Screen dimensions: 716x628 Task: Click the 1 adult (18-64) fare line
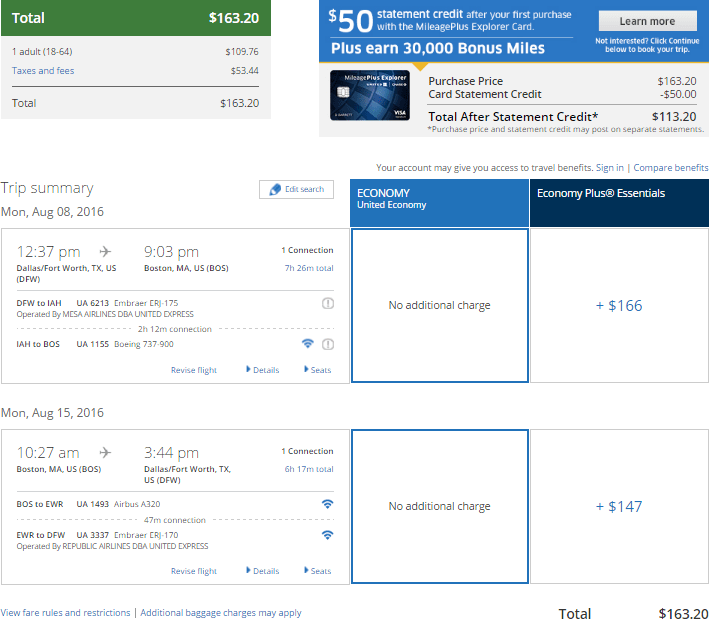135,52
